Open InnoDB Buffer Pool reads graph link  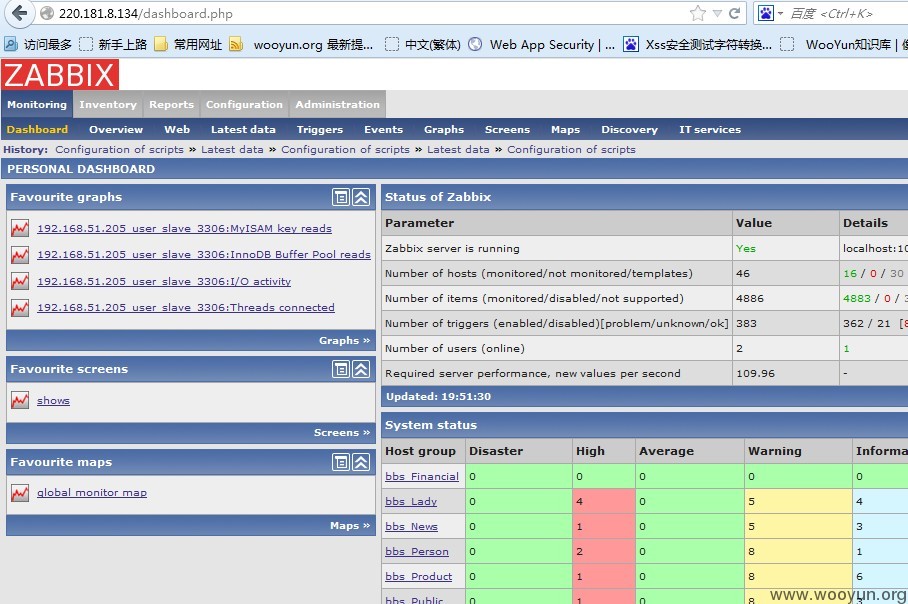pos(204,254)
